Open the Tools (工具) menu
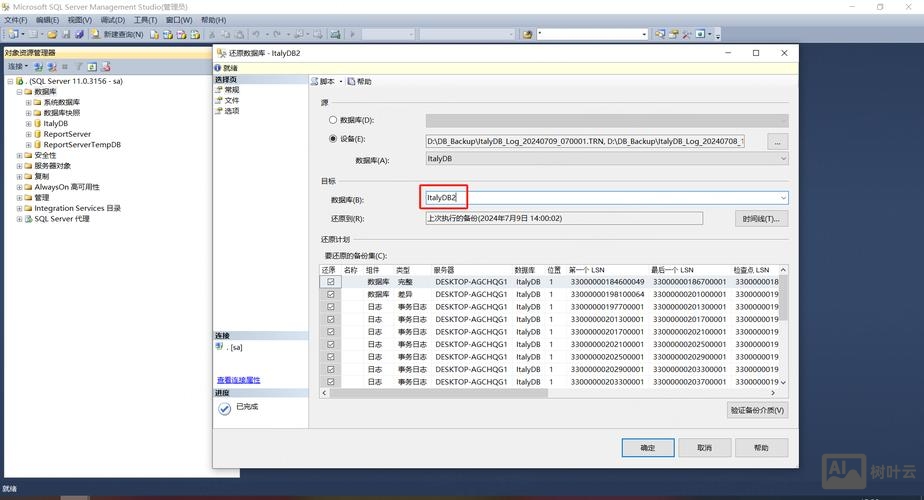924x500 pixels. pos(145,20)
